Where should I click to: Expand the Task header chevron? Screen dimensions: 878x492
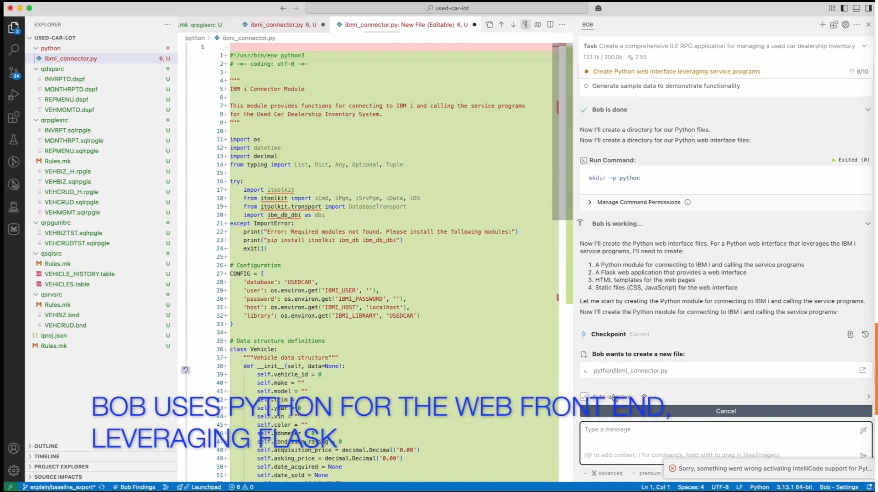click(864, 46)
